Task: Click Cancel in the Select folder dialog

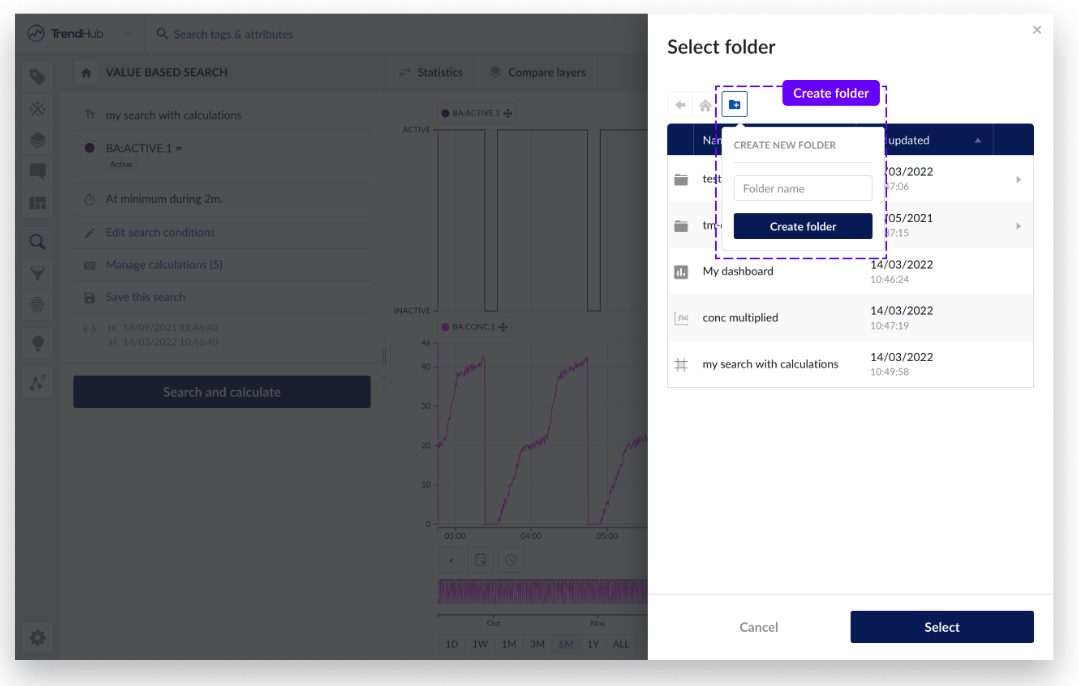Action: point(758,627)
